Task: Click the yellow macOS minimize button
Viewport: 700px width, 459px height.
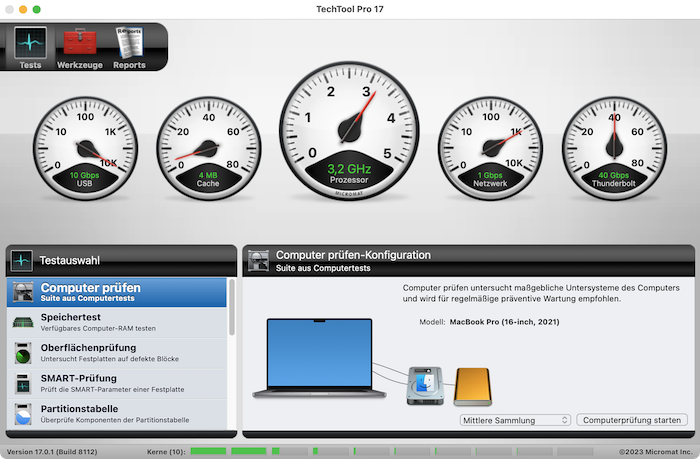Action: pos(23,9)
